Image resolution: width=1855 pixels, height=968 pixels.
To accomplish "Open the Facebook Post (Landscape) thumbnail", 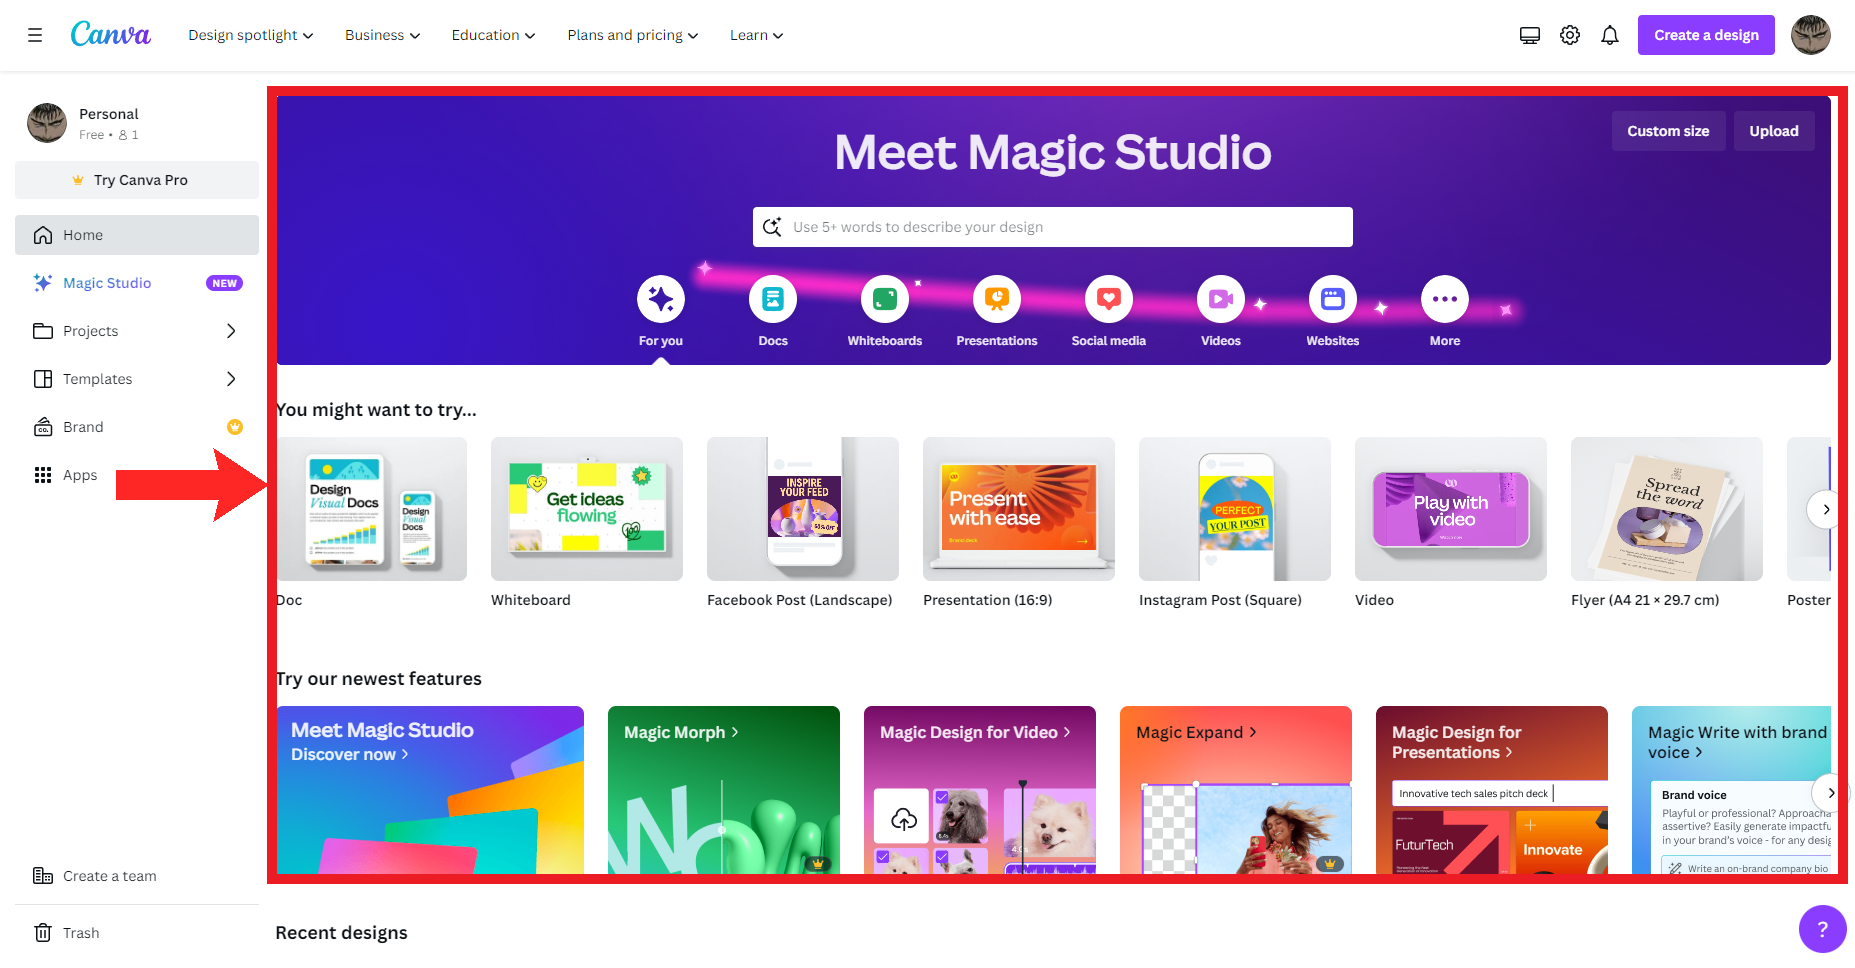I will click(x=803, y=509).
